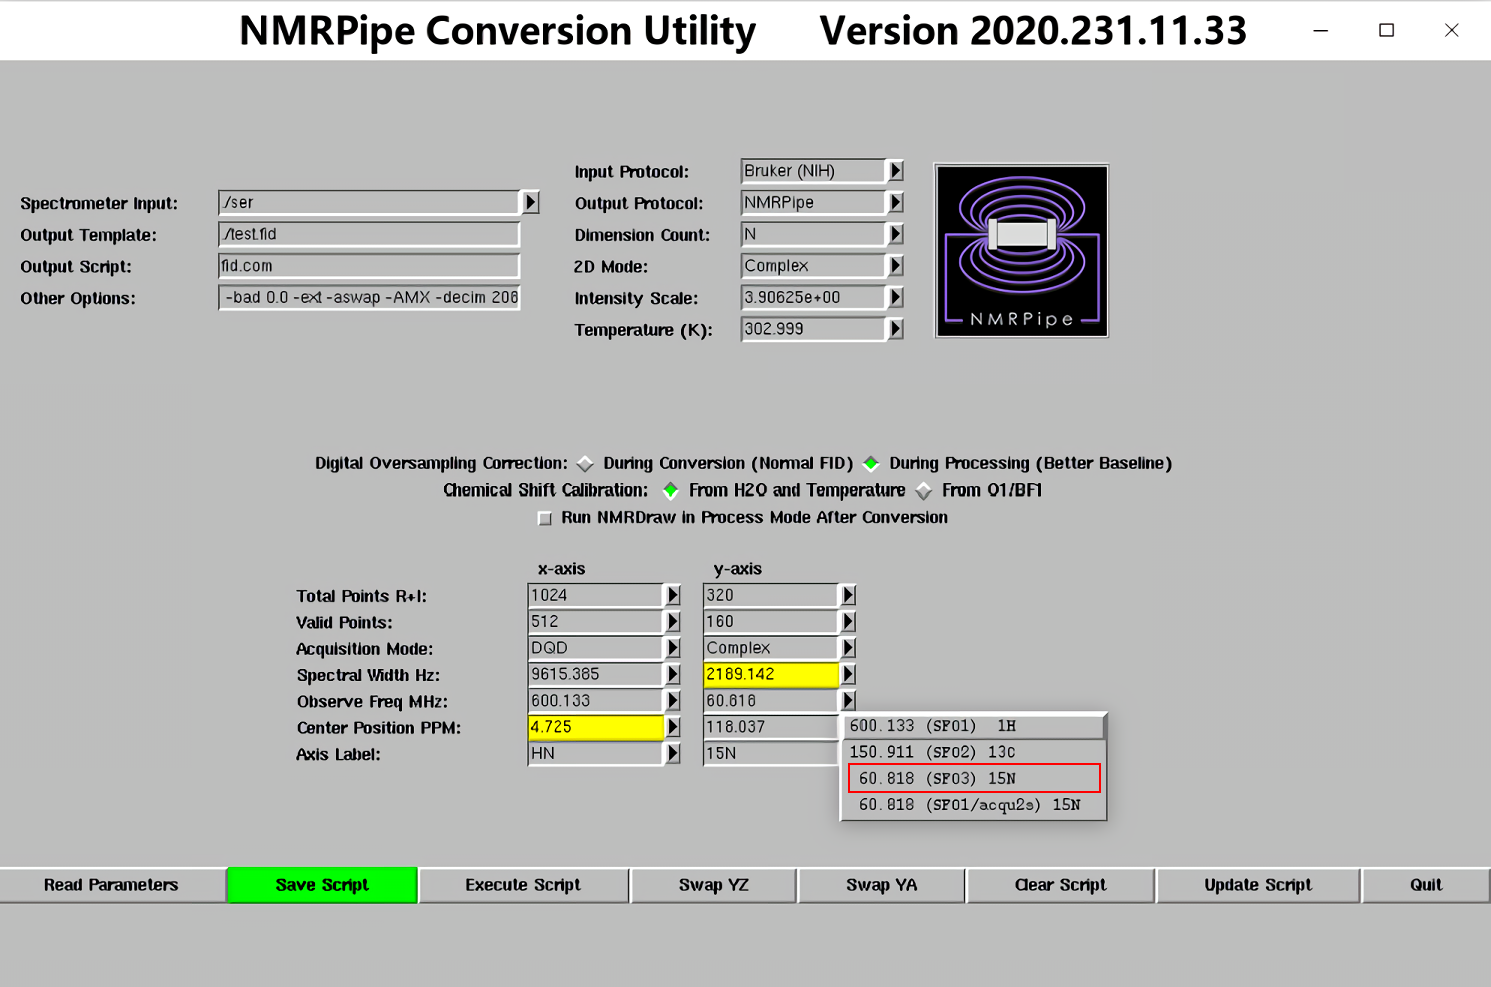Click the yellow y-axis Spectral Width 2189.142 field
1491x987 pixels.
[x=770, y=674]
